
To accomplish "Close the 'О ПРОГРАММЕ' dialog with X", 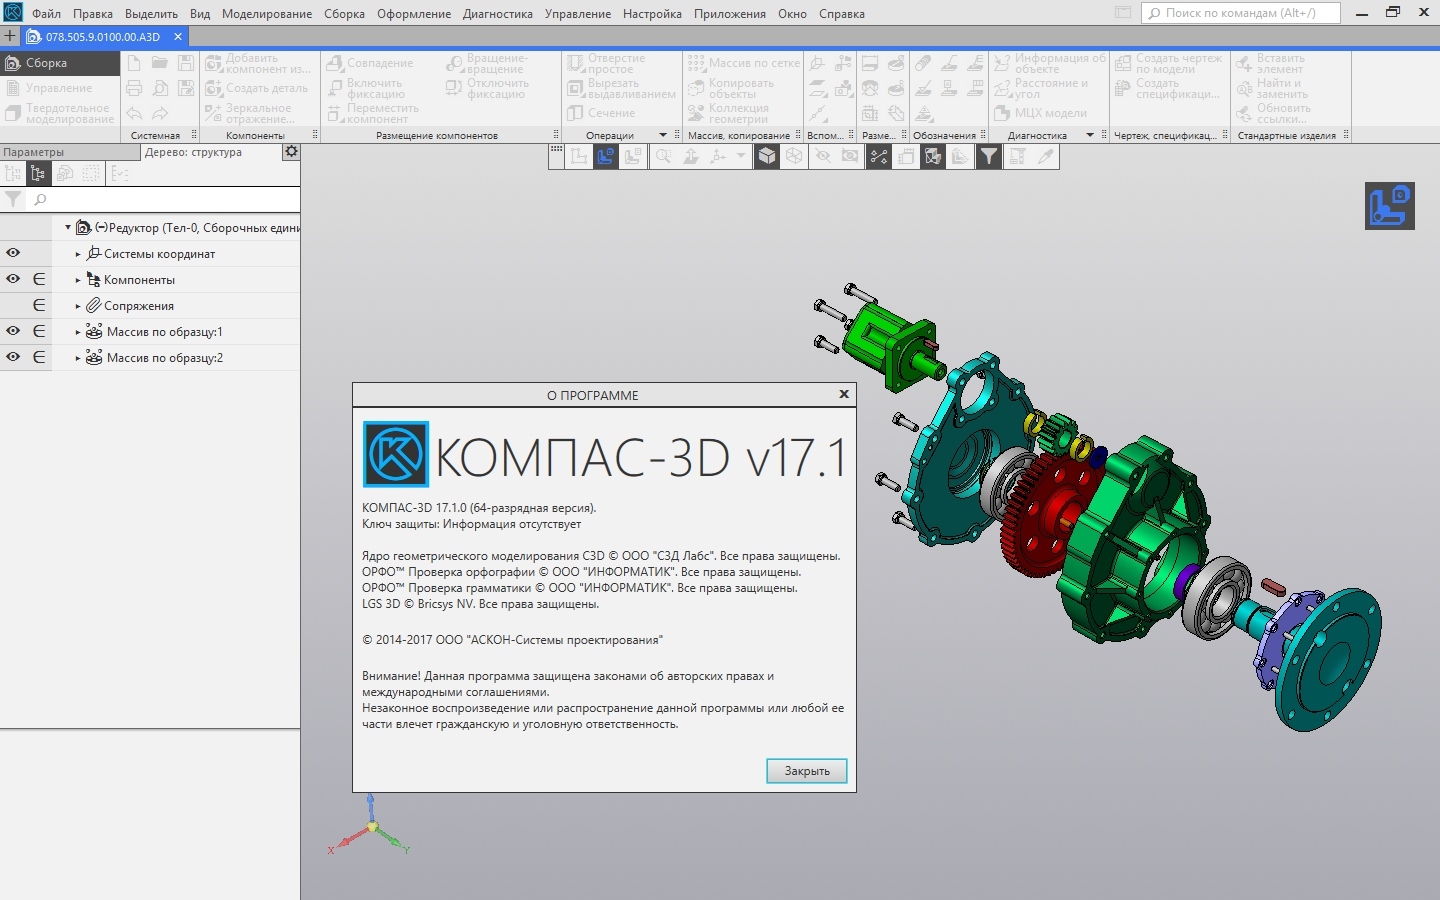I will coord(844,395).
